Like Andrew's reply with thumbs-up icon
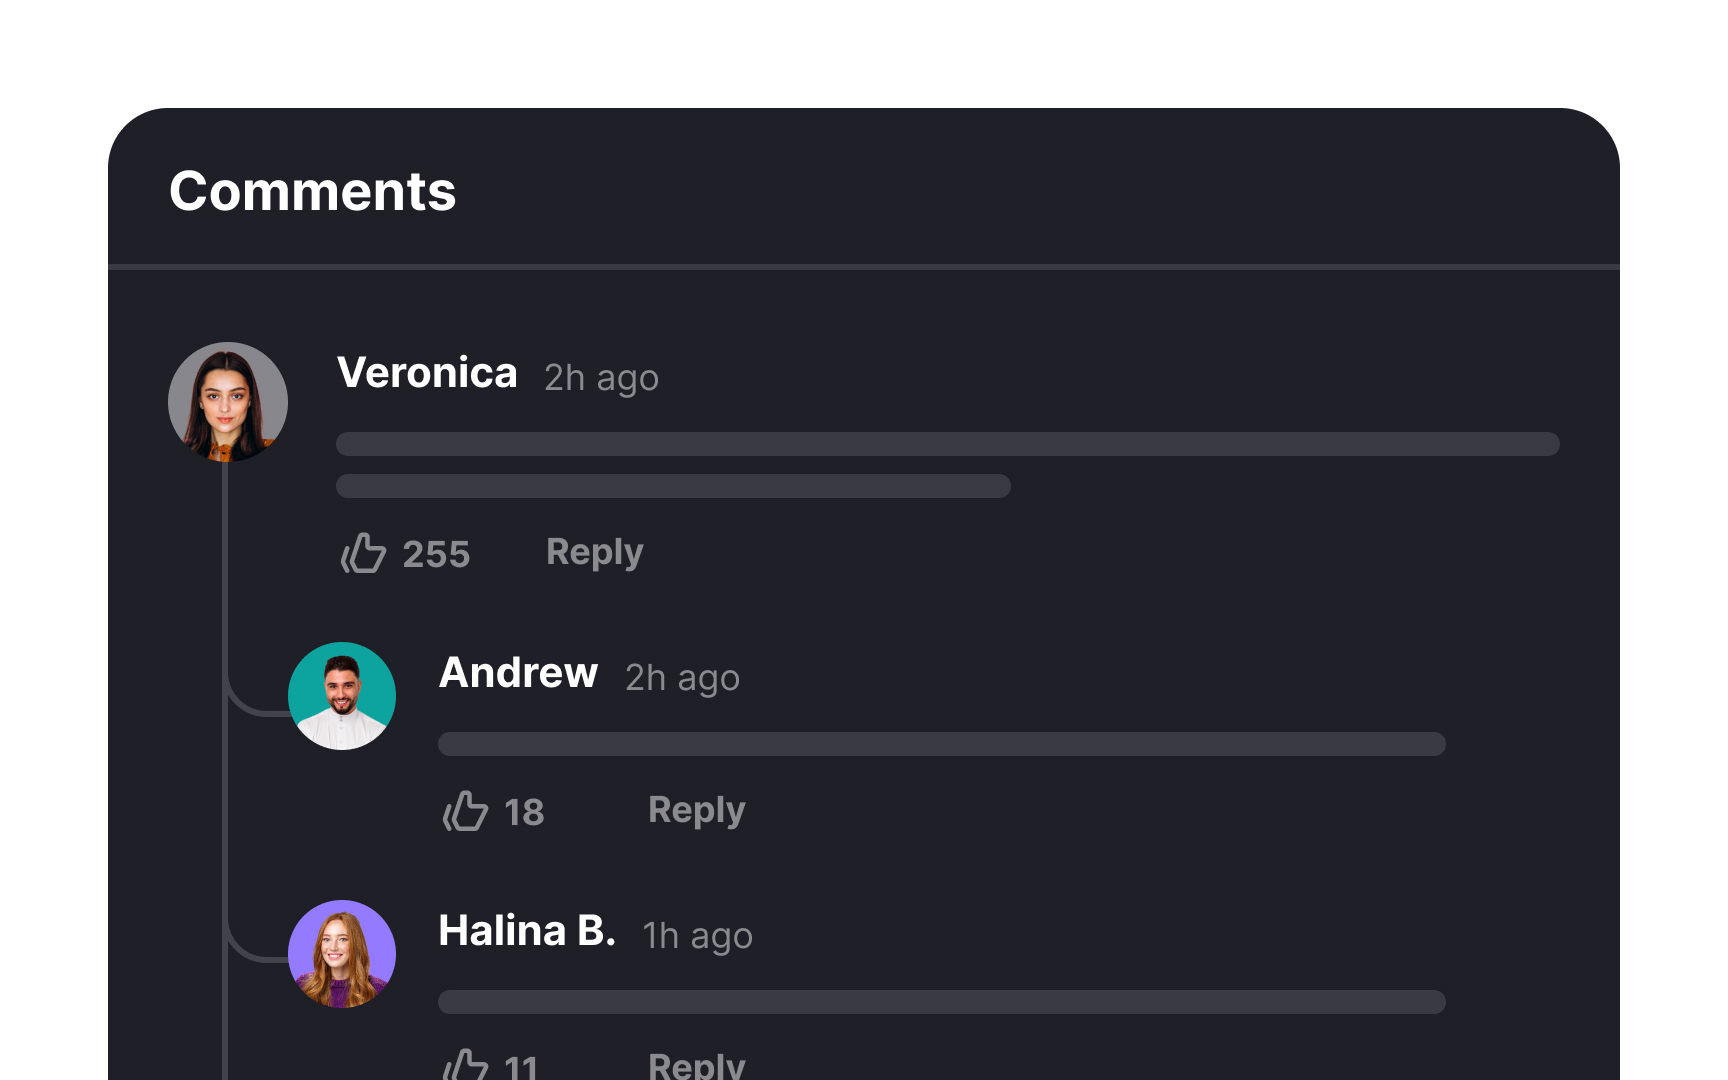 (465, 811)
